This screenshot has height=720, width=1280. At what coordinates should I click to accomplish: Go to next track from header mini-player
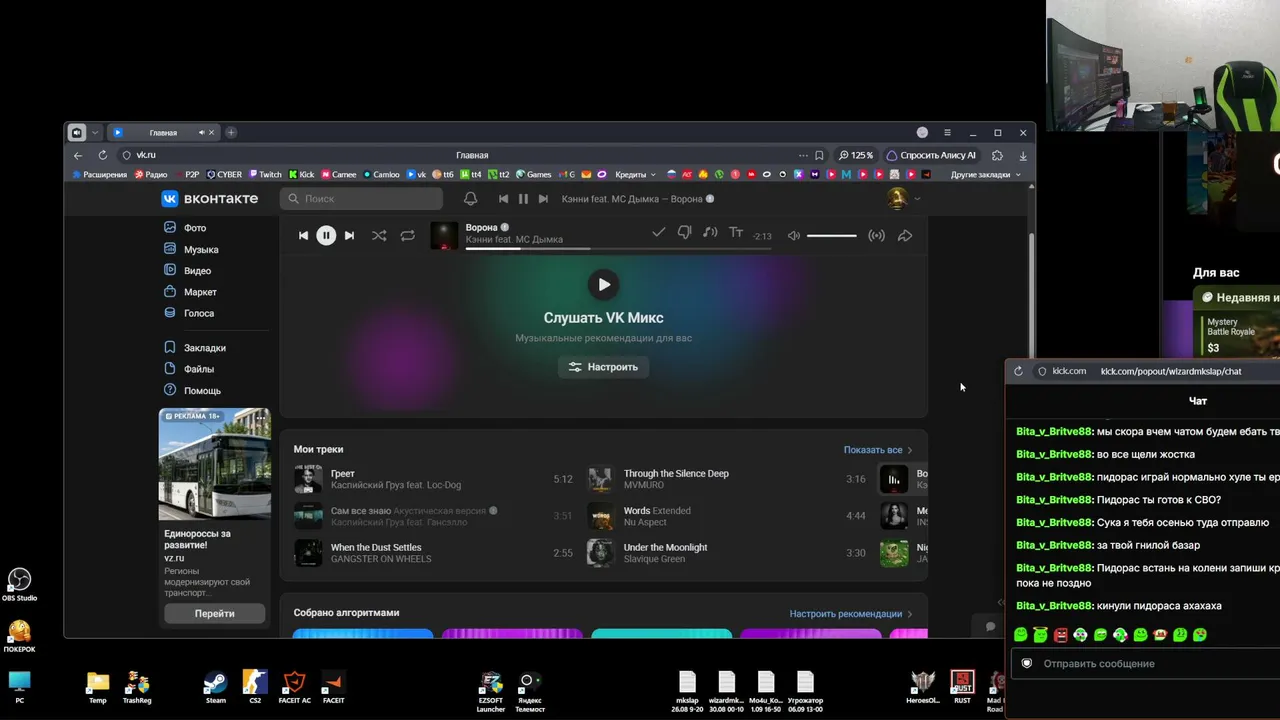pos(543,199)
